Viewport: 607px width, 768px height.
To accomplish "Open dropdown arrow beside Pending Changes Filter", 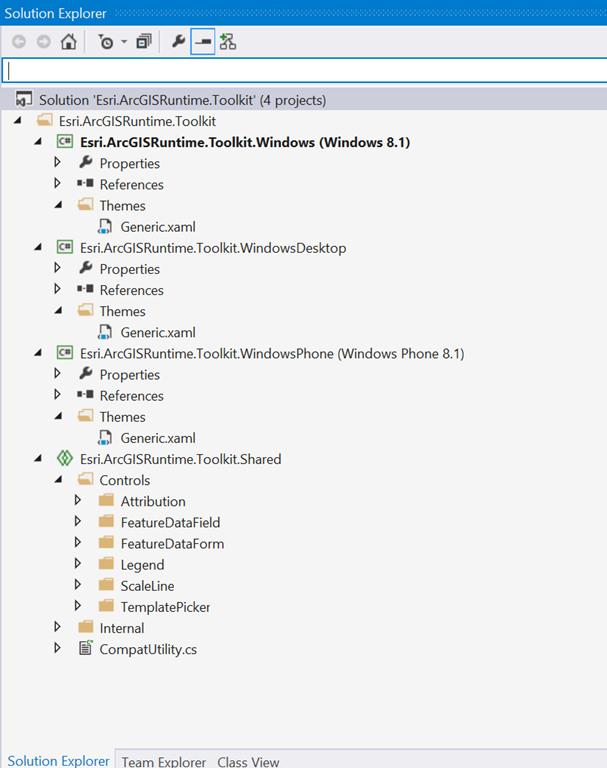I will click(124, 42).
